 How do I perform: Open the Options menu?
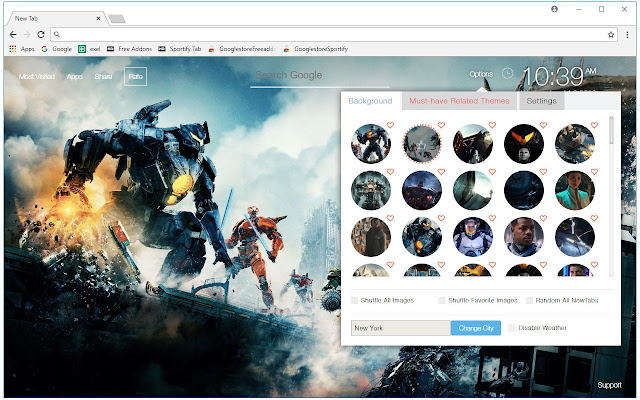pyautogui.click(x=481, y=74)
